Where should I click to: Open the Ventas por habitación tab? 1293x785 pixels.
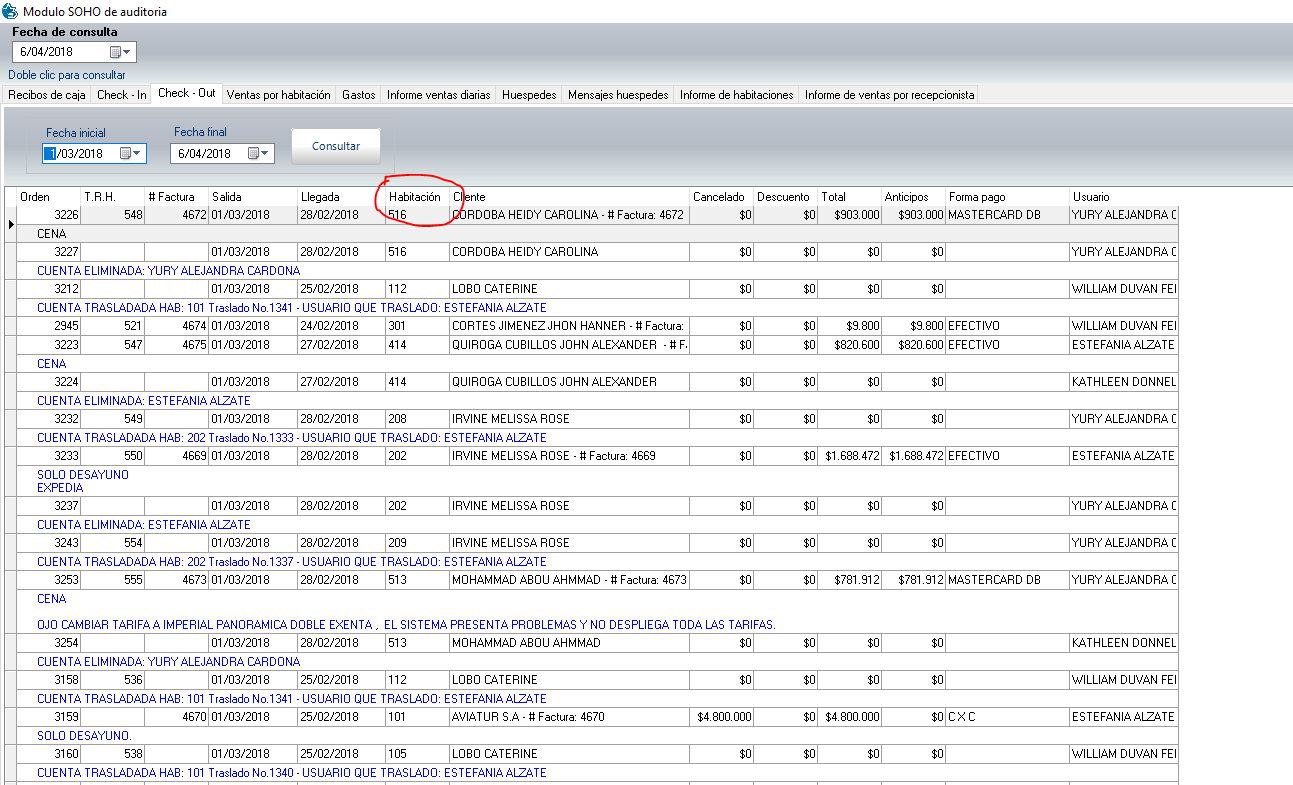[278, 95]
